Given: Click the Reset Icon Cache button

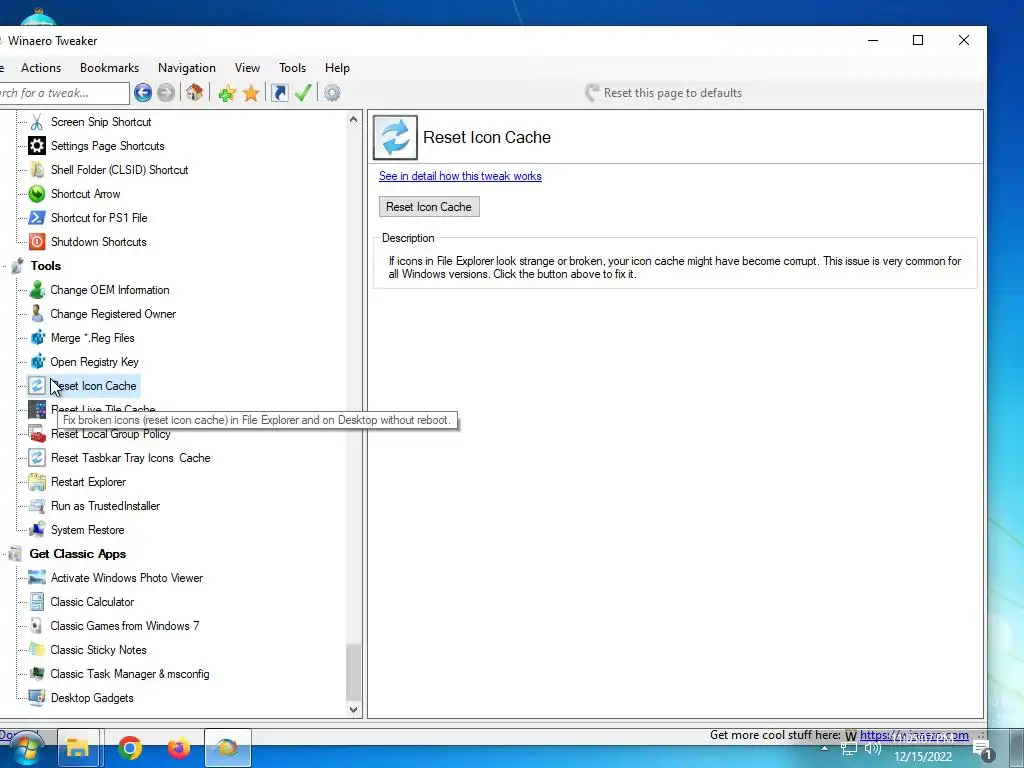Looking at the screenshot, I should pyautogui.click(x=429, y=207).
